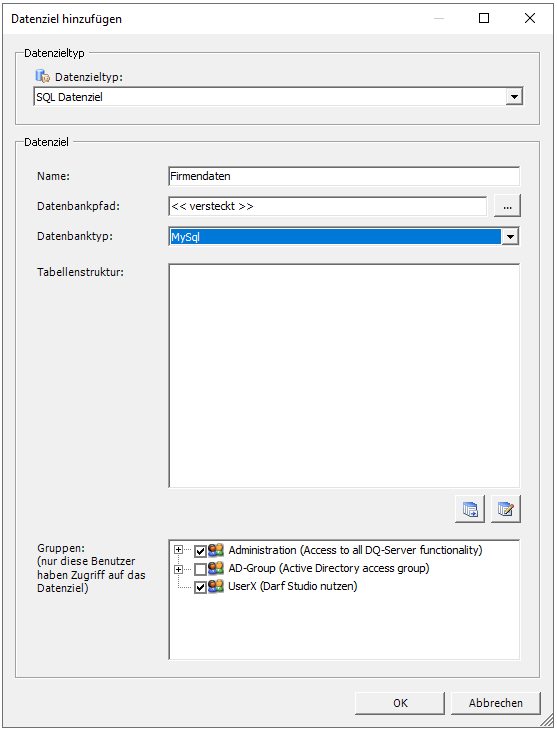
Task: Uncheck the UserX group checkbox
Action: coord(200,587)
